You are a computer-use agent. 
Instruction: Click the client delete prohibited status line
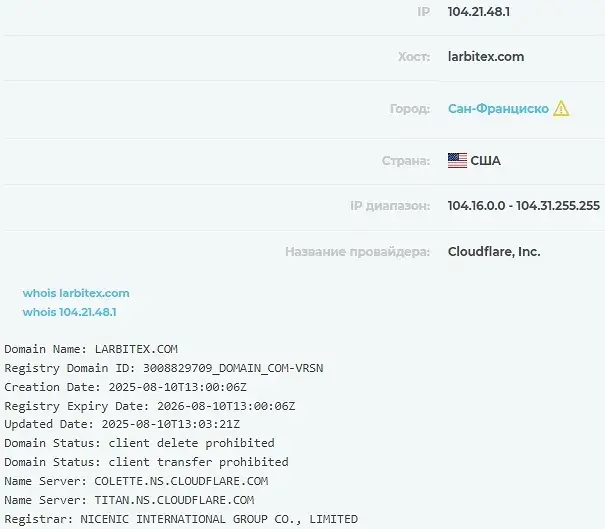(139, 443)
